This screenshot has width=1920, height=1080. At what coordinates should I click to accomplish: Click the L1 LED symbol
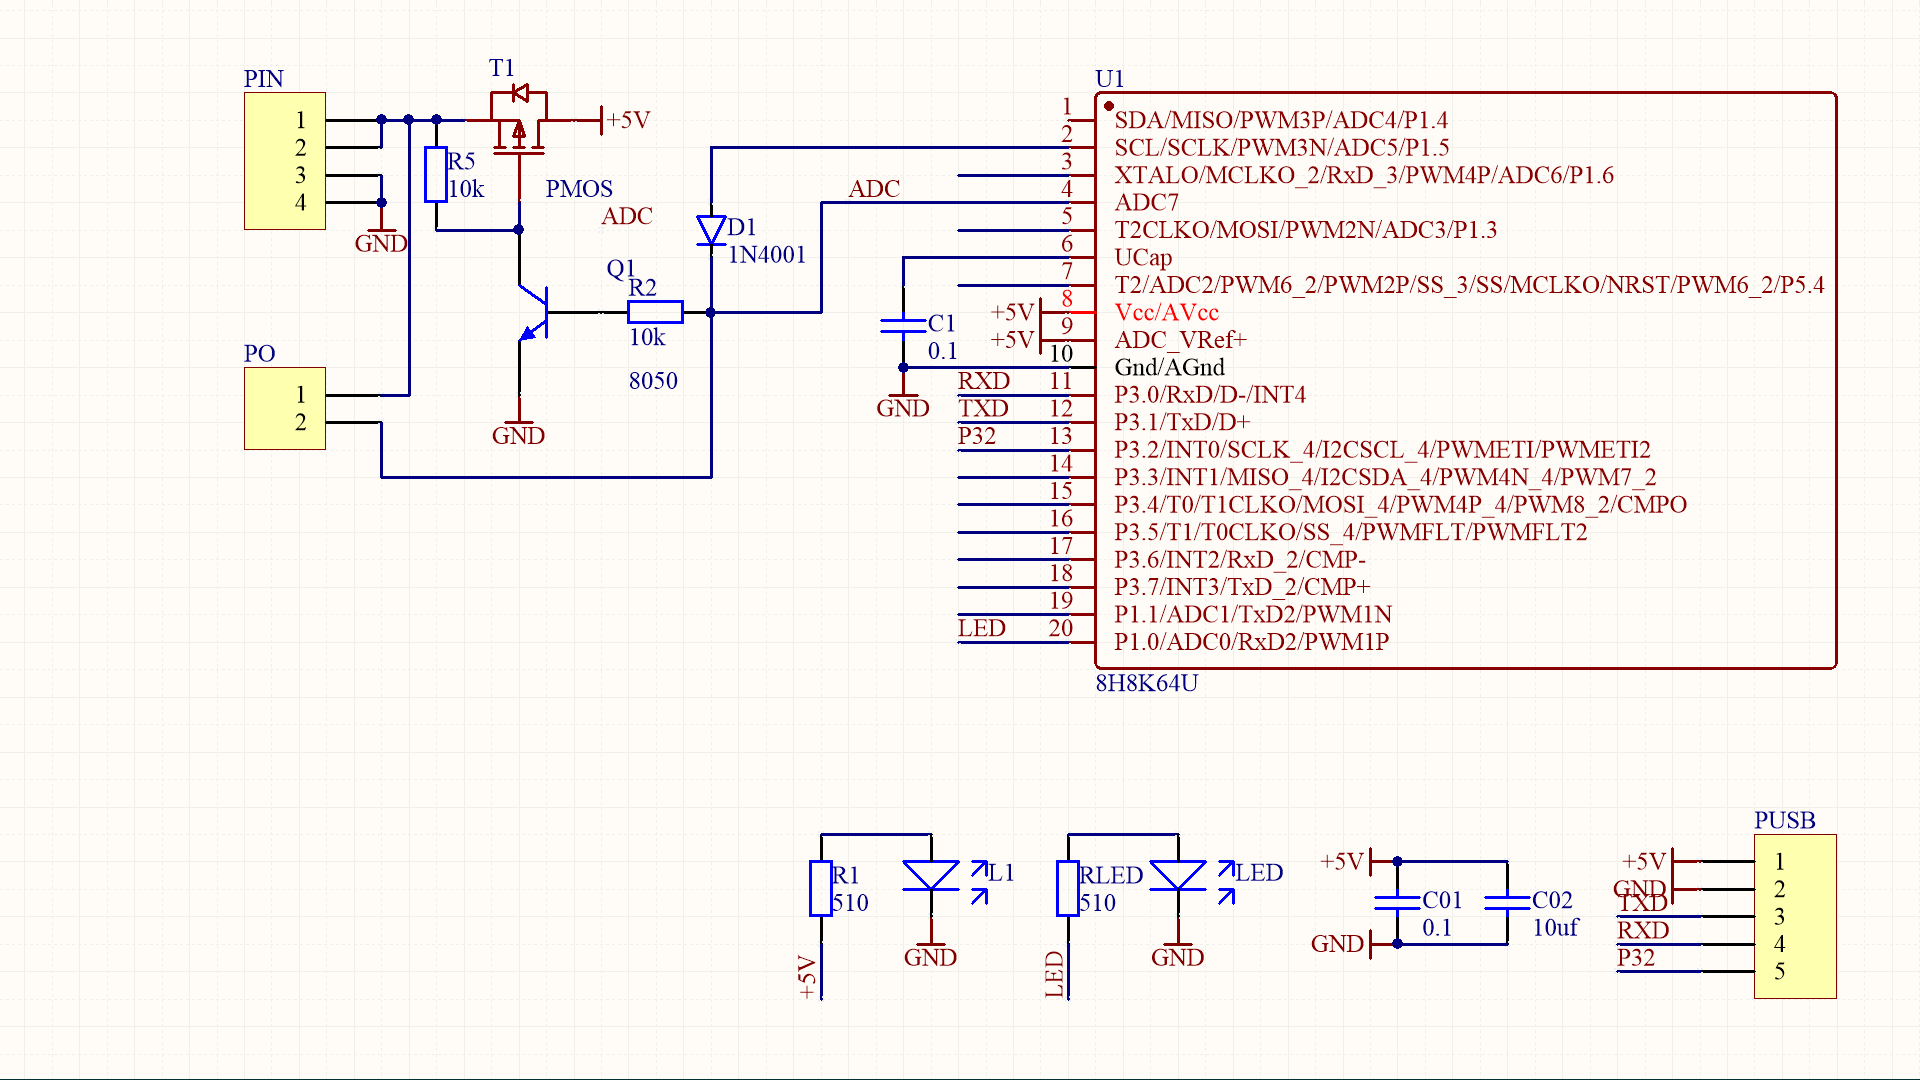click(x=931, y=876)
